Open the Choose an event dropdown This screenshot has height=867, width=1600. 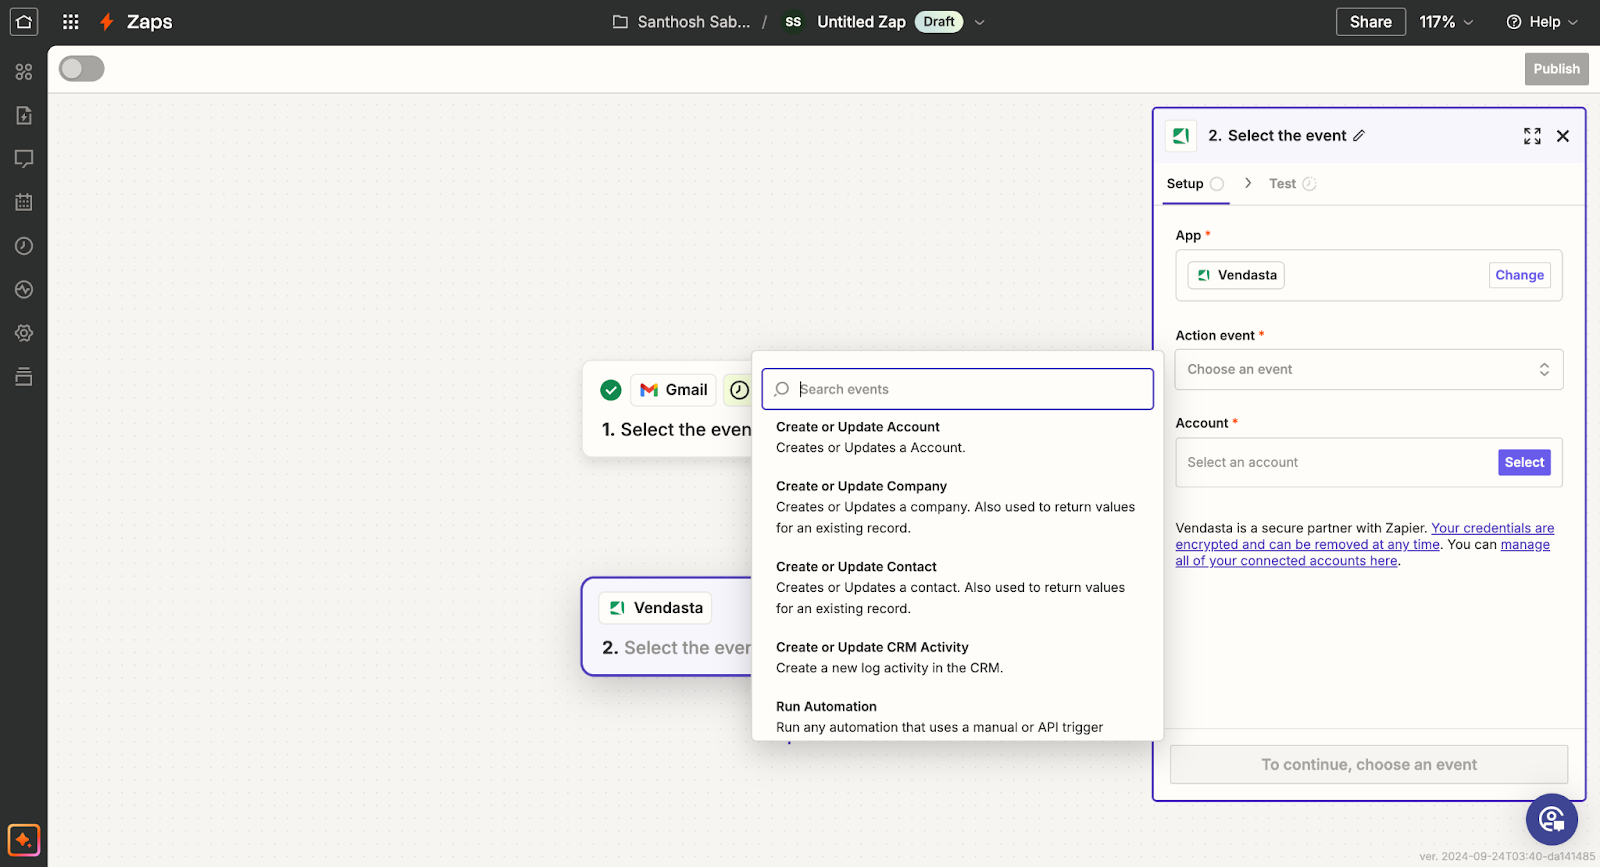1368,370
